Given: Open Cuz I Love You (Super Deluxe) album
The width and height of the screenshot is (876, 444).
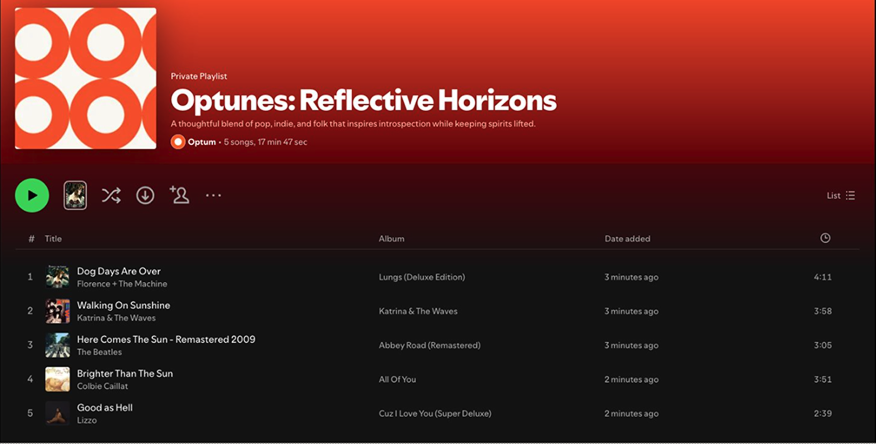Looking at the screenshot, I should 435,413.
